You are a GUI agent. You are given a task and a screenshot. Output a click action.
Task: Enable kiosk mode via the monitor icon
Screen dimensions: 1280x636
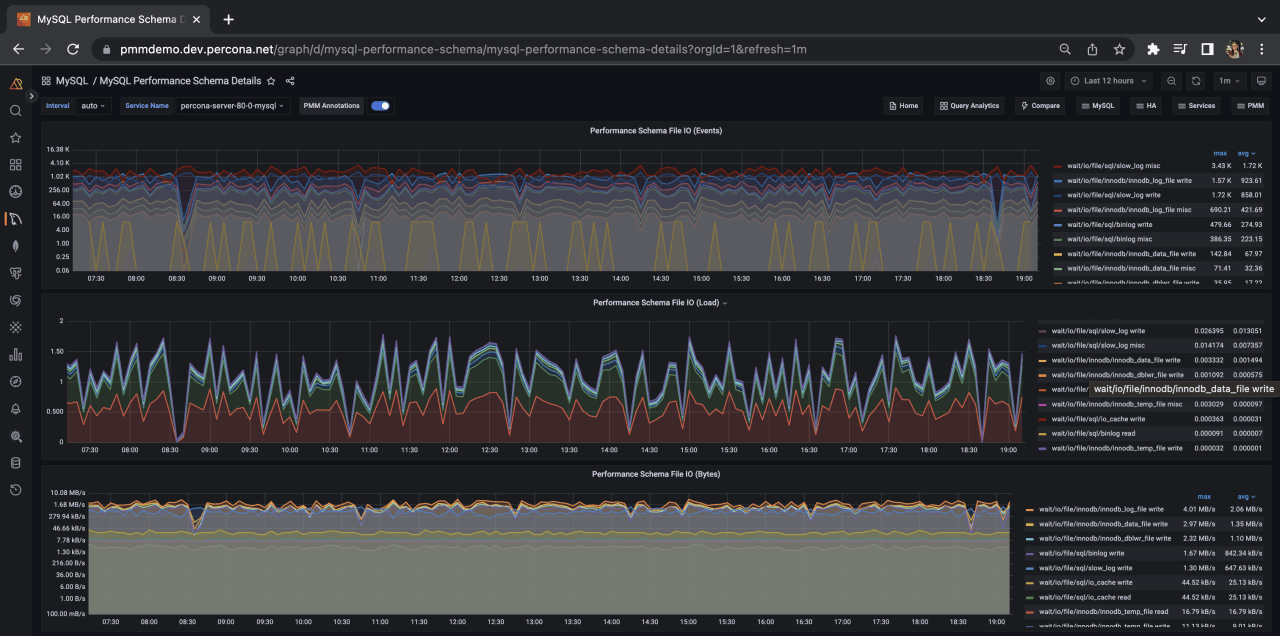tap(1260, 81)
